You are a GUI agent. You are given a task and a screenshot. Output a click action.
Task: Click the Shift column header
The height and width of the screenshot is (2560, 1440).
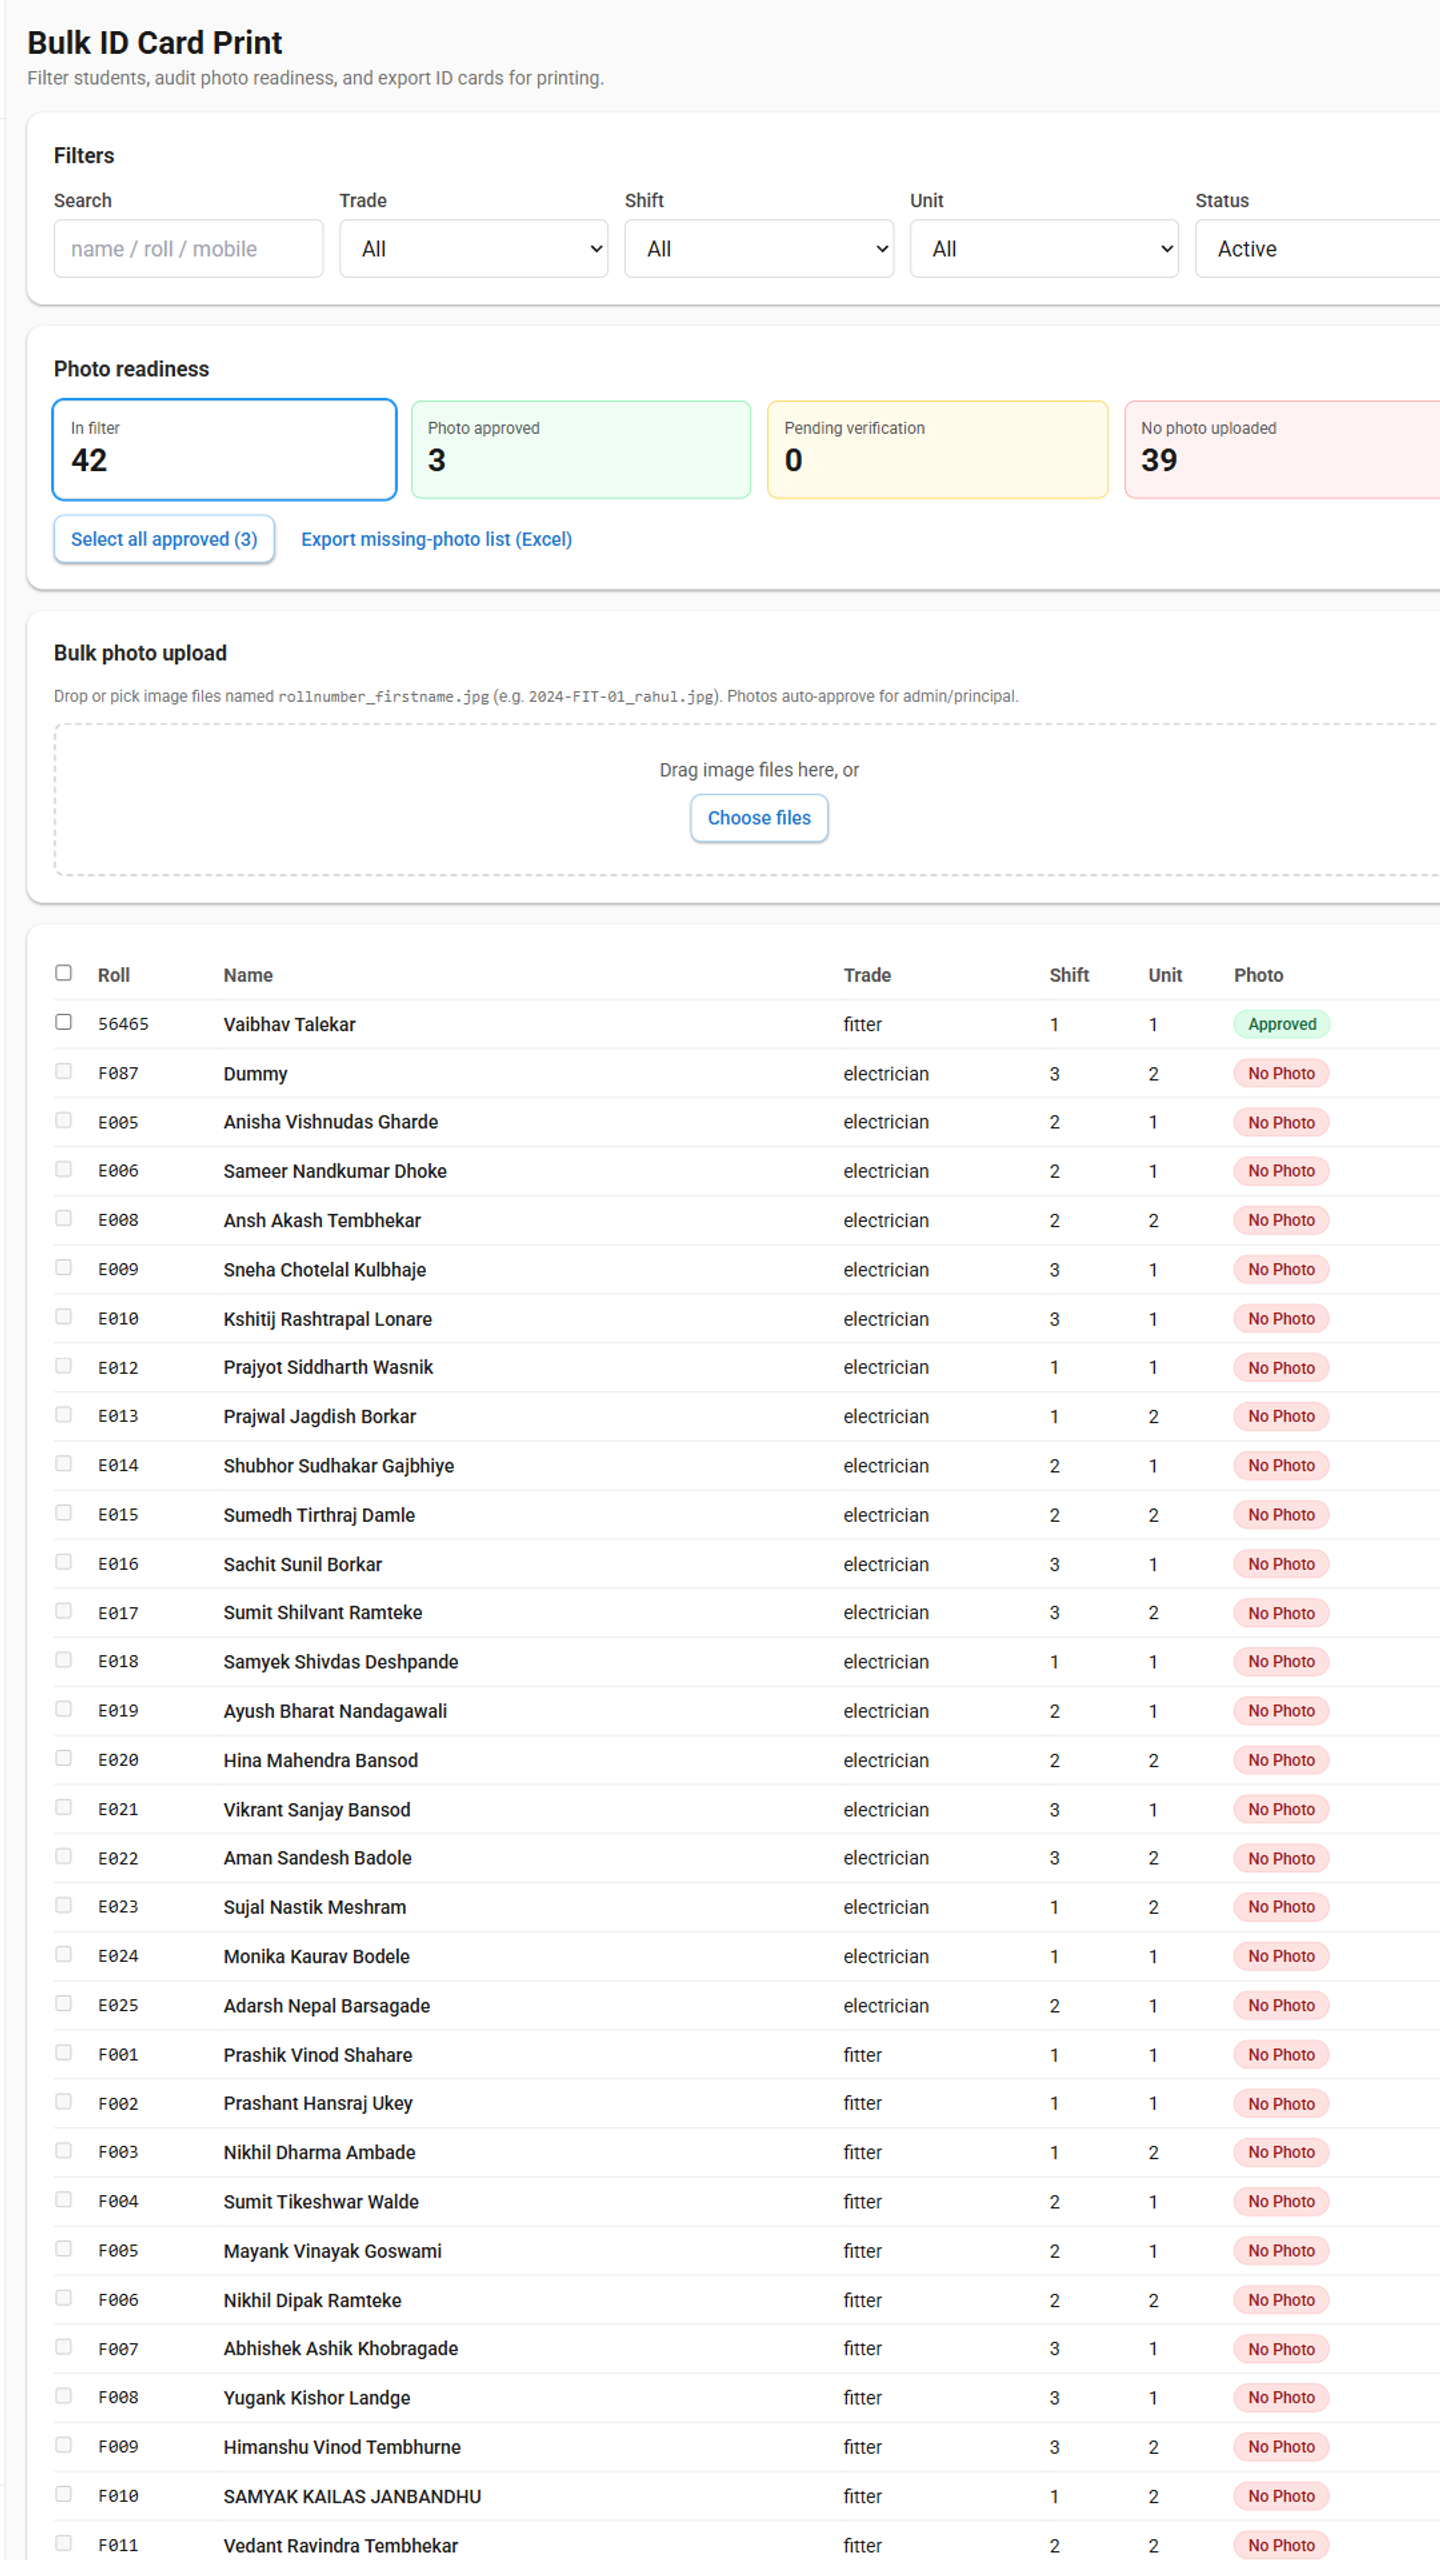coord(1069,975)
